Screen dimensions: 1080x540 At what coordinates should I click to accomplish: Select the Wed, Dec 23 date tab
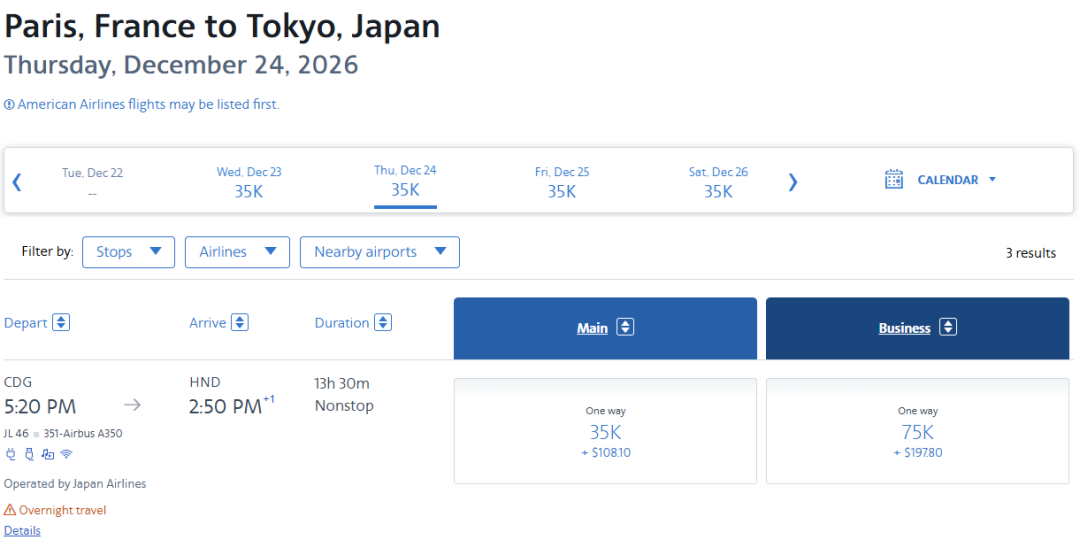249,182
